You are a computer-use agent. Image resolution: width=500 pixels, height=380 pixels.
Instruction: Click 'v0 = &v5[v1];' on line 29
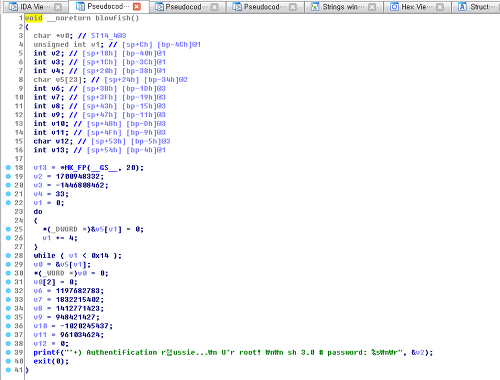coord(62,264)
